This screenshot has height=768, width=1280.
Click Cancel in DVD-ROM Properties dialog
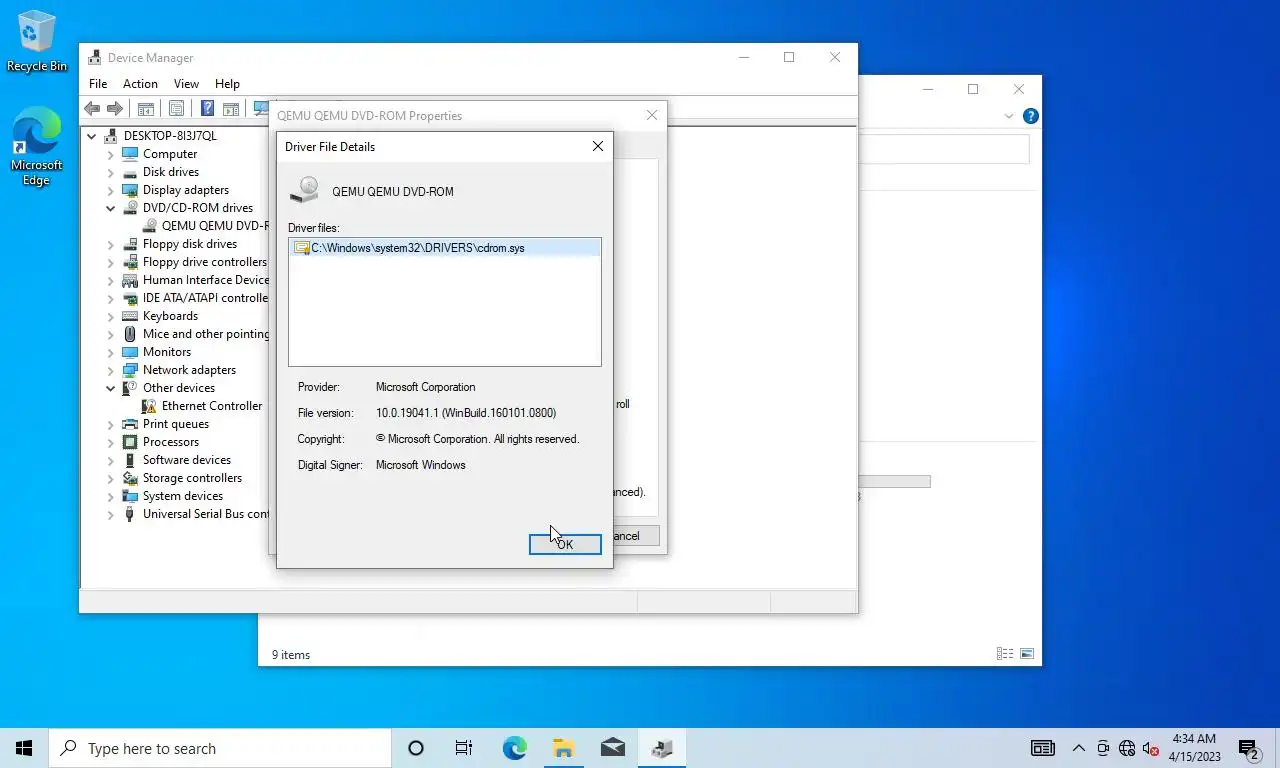pyautogui.click(x=625, y=536)
